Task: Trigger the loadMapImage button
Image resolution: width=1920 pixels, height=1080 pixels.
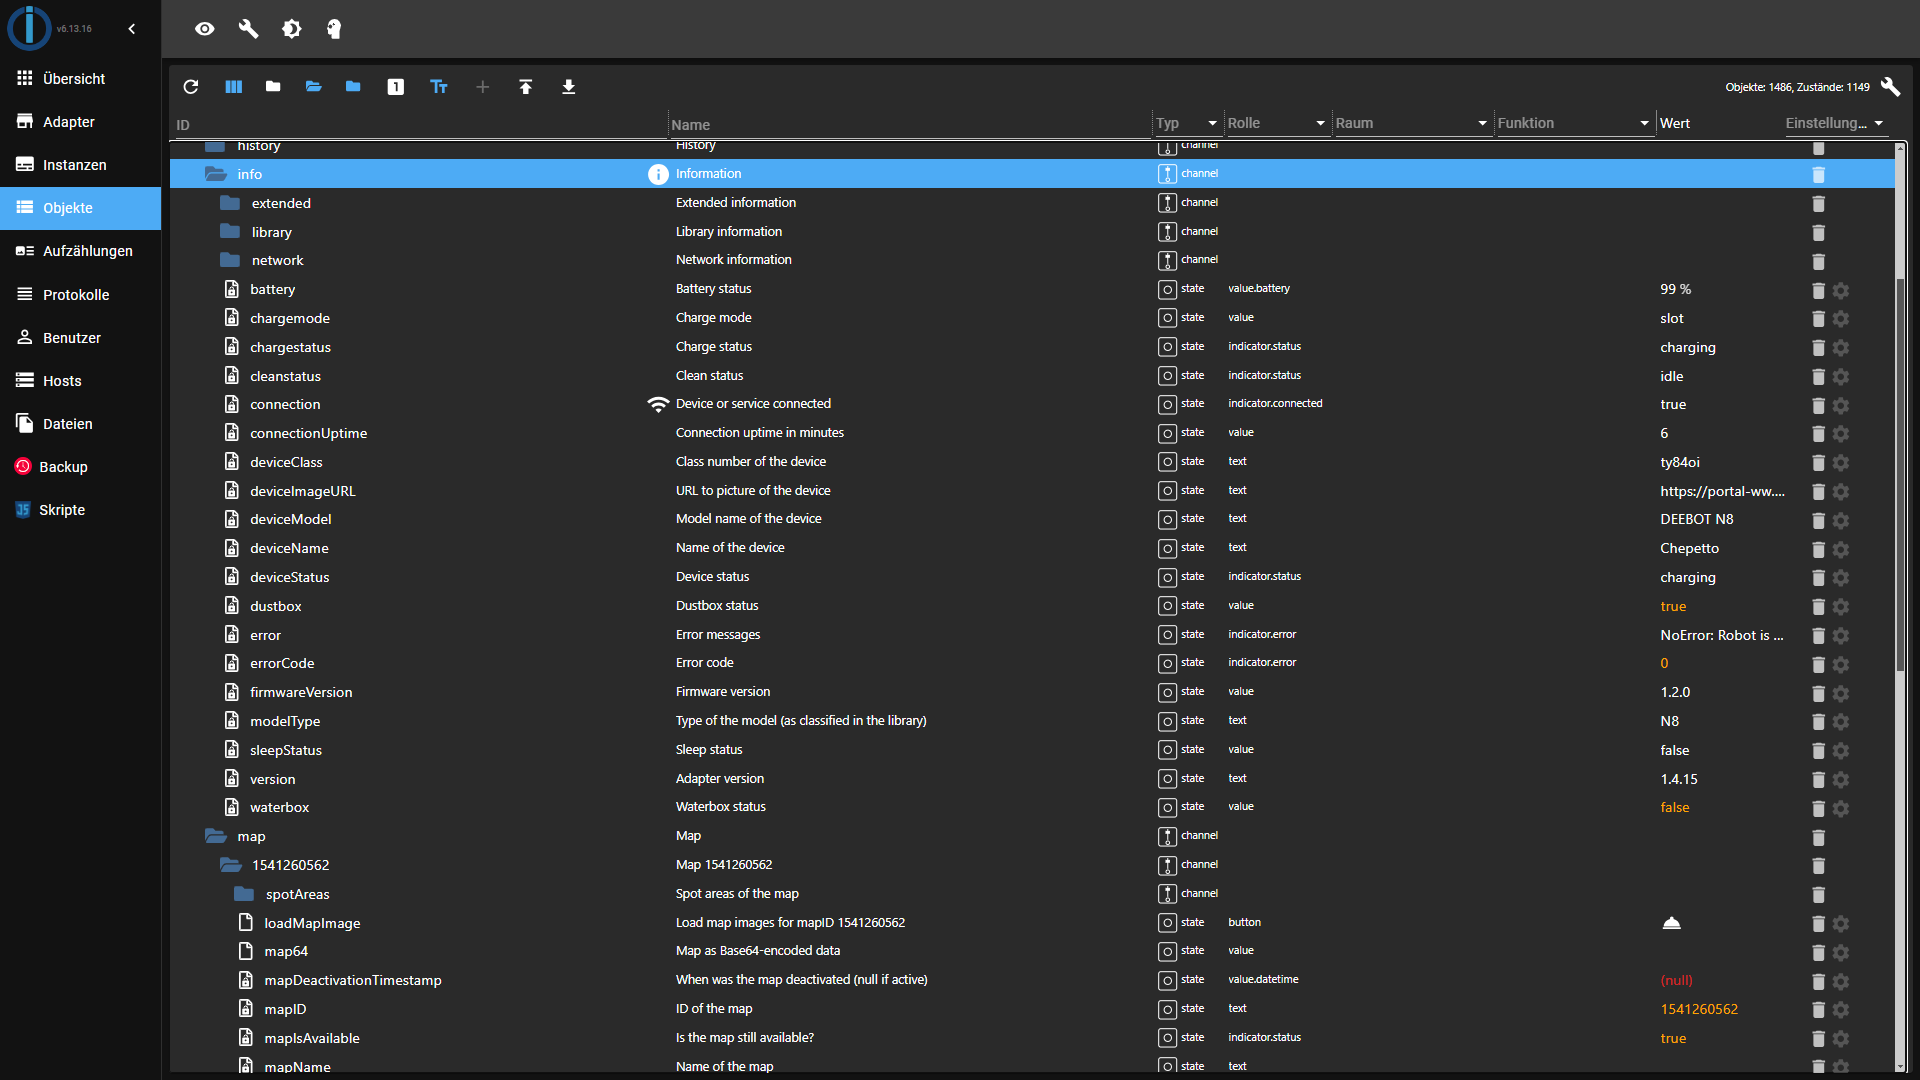Action: coord(1671,923)
